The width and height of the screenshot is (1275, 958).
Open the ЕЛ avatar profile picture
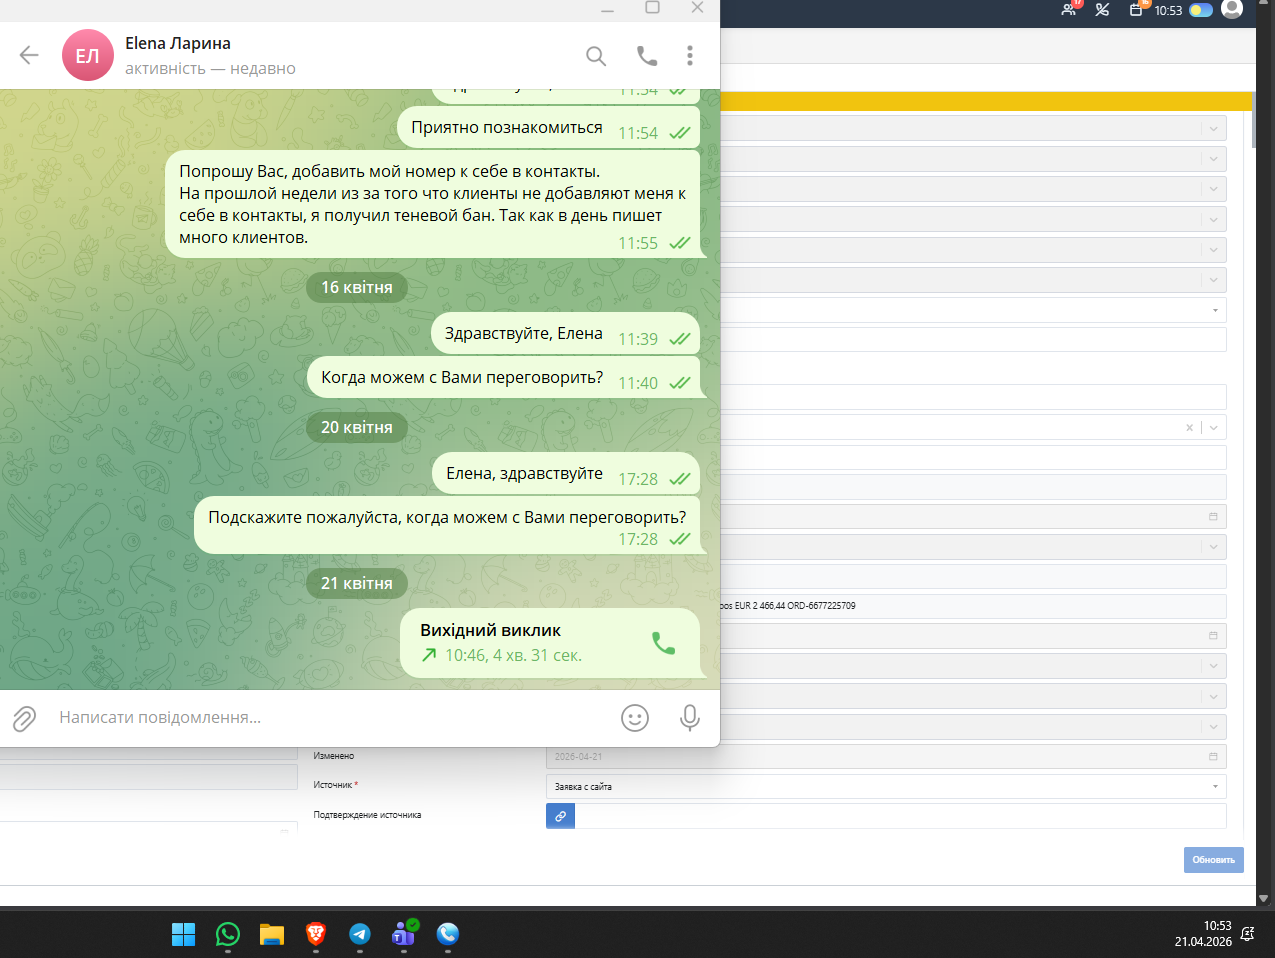click(88, 55)
